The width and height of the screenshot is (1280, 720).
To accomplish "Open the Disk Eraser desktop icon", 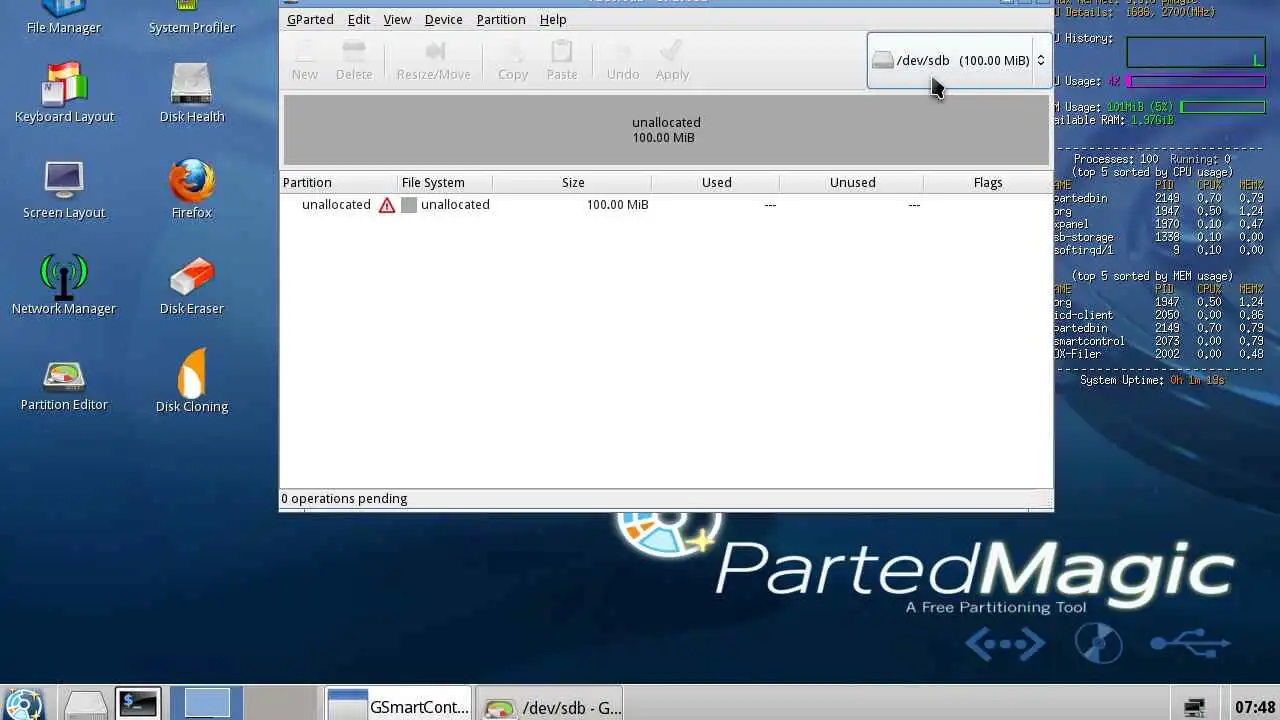I will 192,286.
